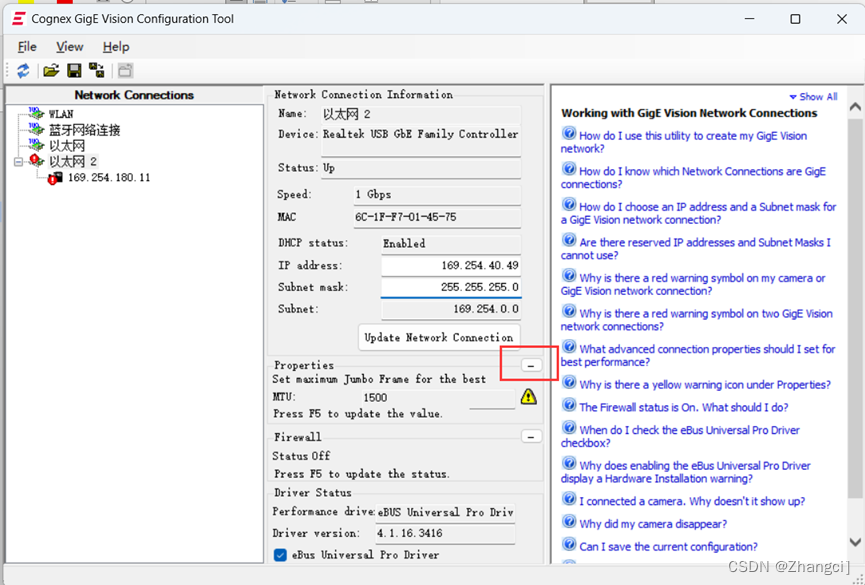Select 以太网 2 connection in tree
This screenshot has height=585, width=865.
point(73,162)
